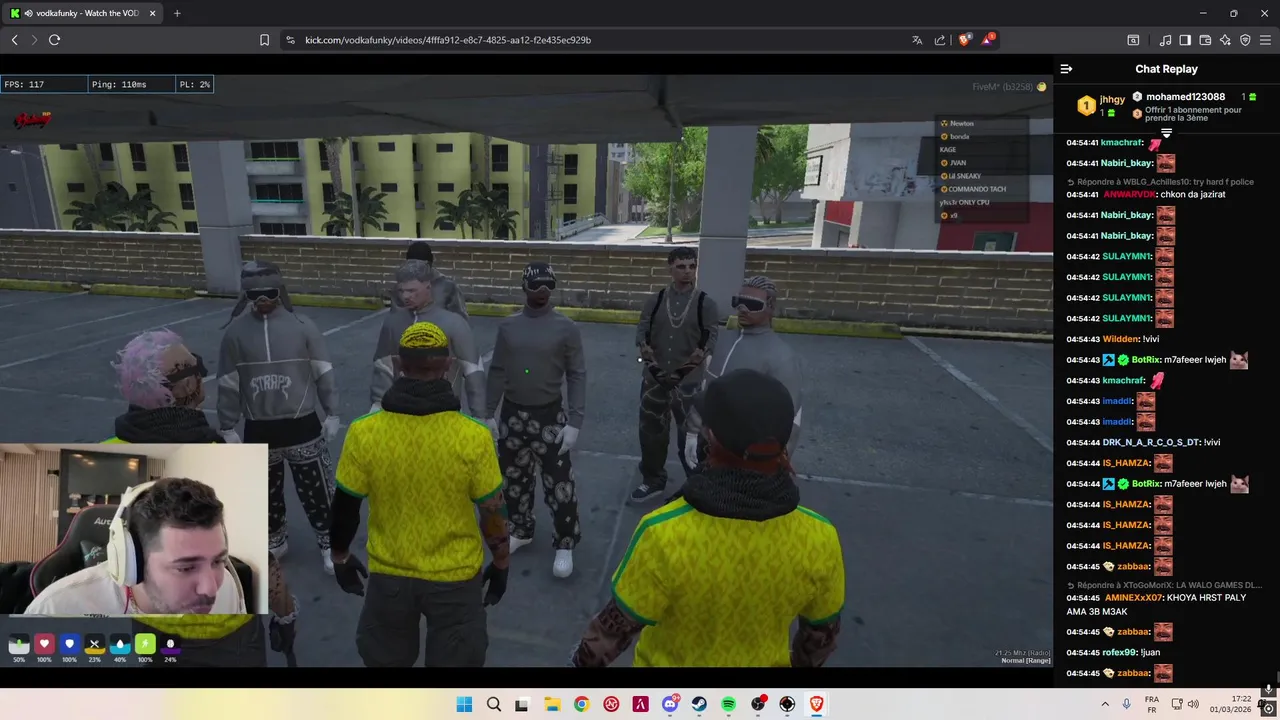
Task: Open the browser main menu hamburger
Action: [1266, 40]
